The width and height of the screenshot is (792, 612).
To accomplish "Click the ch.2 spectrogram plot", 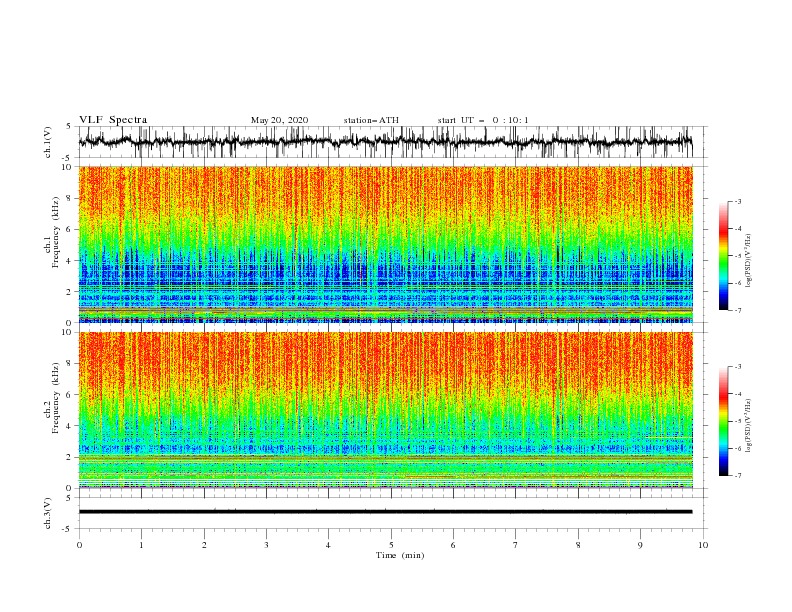I will point(385,410).
